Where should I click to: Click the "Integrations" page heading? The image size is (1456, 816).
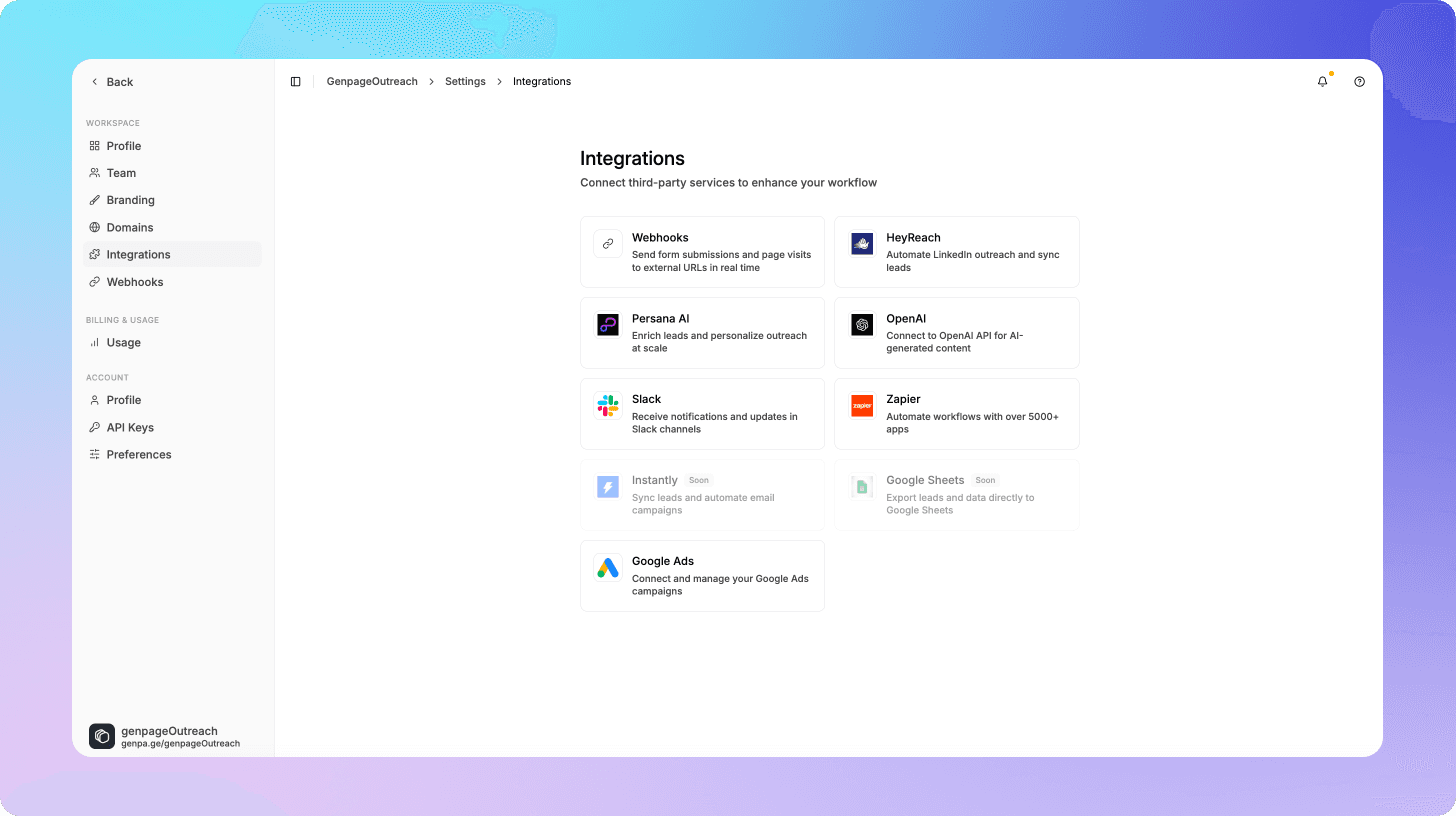click(x=632, y=158)
